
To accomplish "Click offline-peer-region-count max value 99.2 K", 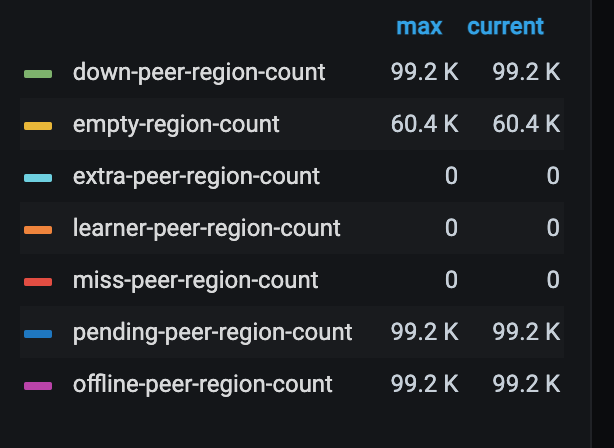I will click(424, 385).
